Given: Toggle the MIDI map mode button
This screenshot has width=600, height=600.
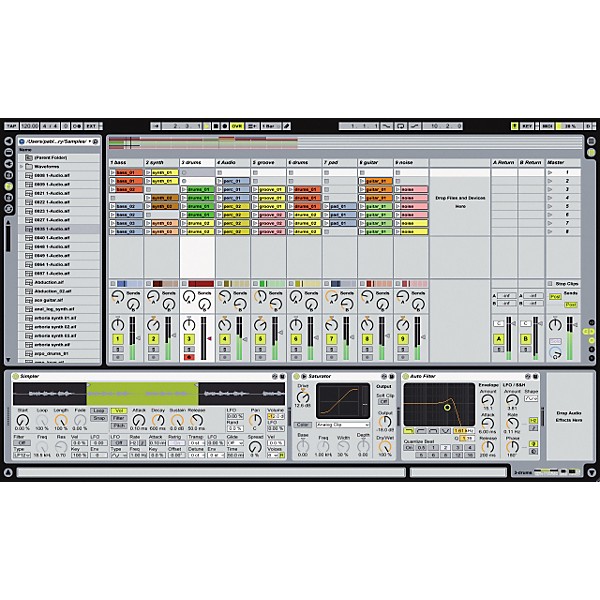Looking at the screenshot, I should click(547, 126).
